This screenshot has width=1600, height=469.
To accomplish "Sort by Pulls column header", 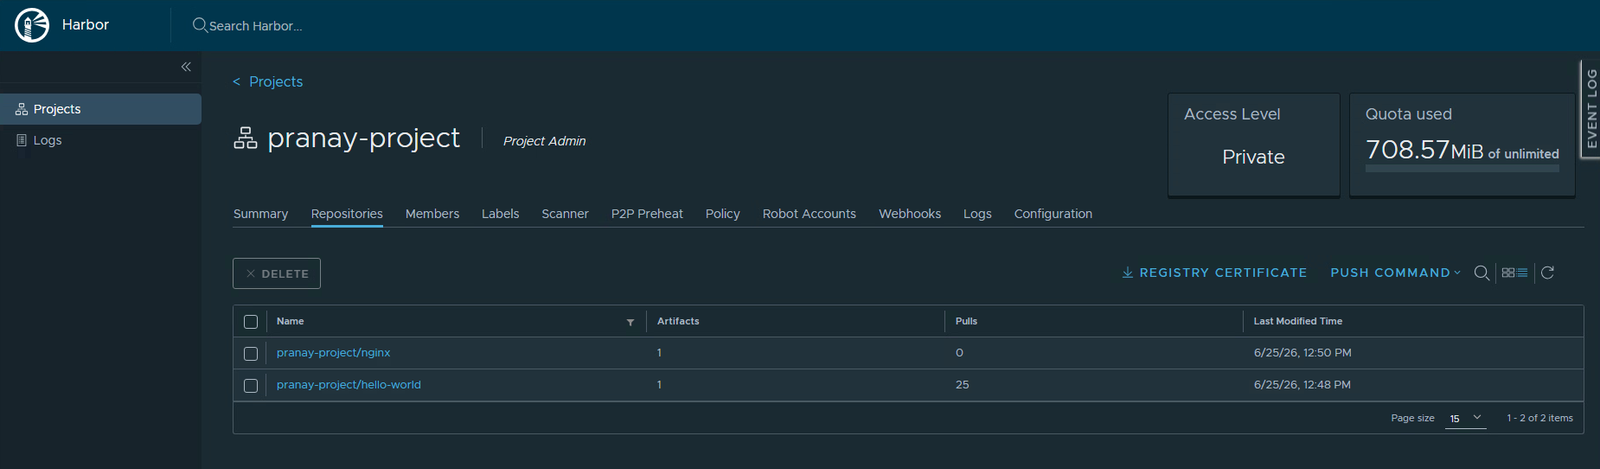I will tap(966, 322).
